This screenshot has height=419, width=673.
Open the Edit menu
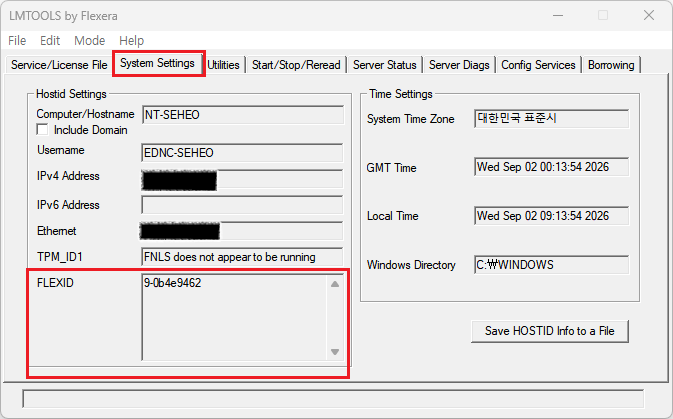click(x=50, y=40)
